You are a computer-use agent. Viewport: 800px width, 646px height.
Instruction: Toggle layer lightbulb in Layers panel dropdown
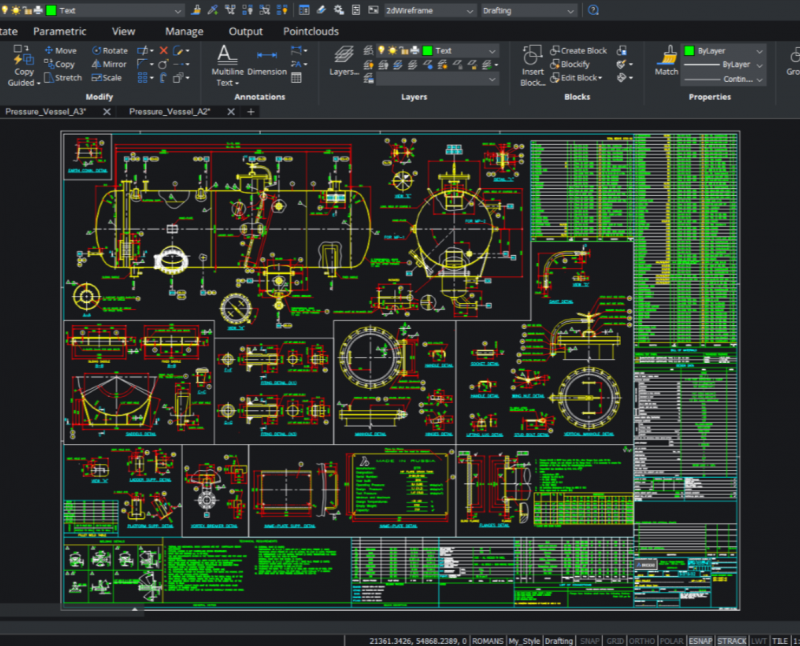(x=381, y=50)
